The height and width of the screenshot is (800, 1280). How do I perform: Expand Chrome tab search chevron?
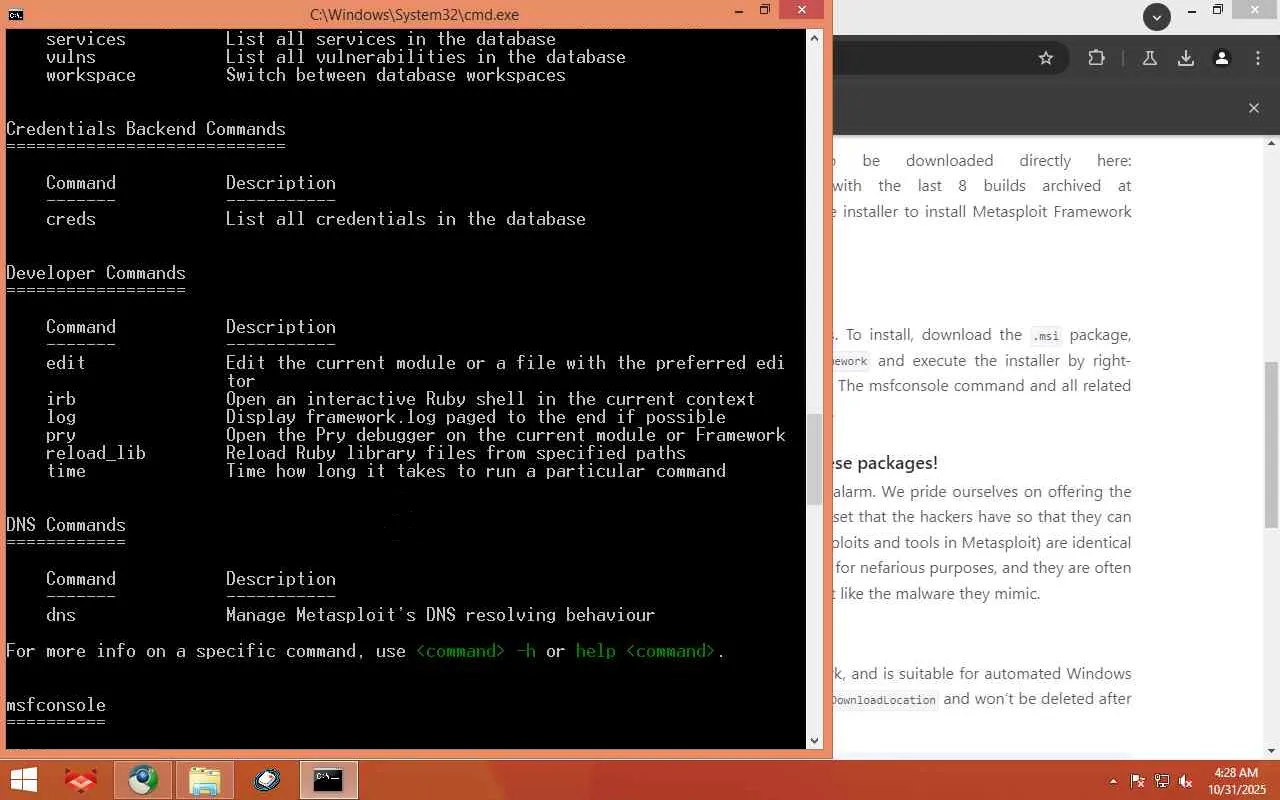1157,16
